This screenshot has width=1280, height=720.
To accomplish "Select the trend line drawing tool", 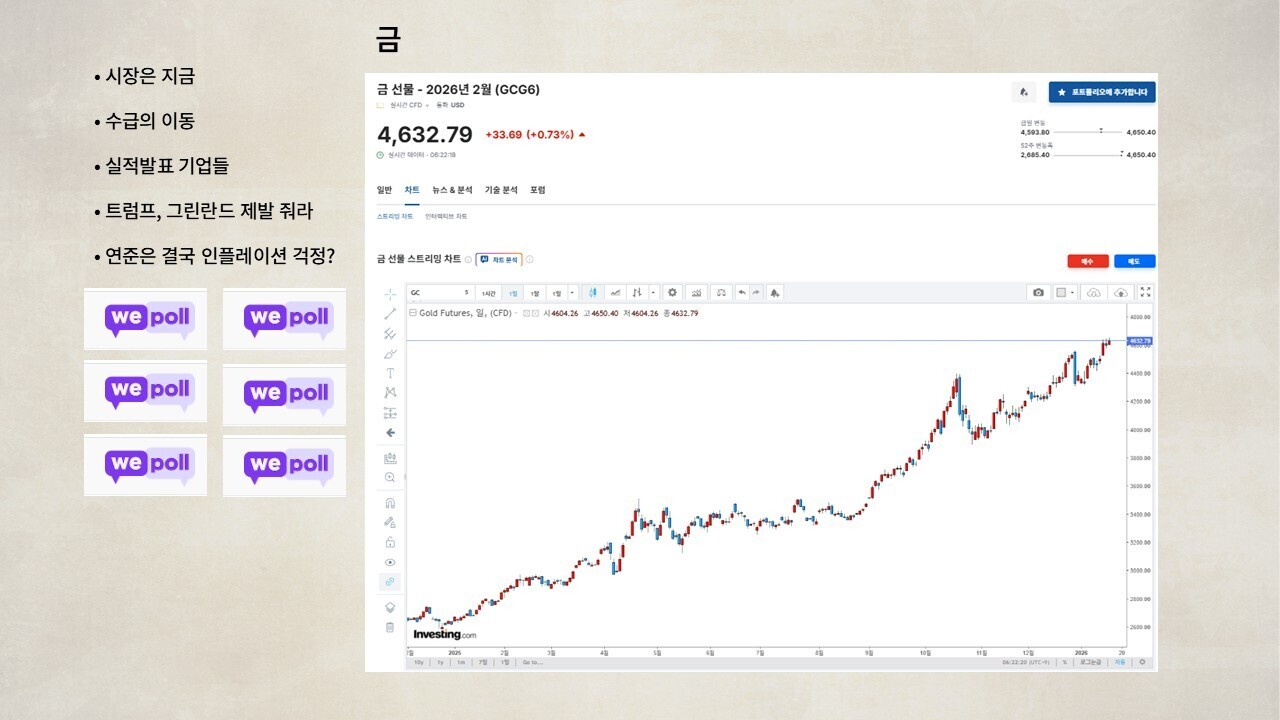I will click(390, 314).
